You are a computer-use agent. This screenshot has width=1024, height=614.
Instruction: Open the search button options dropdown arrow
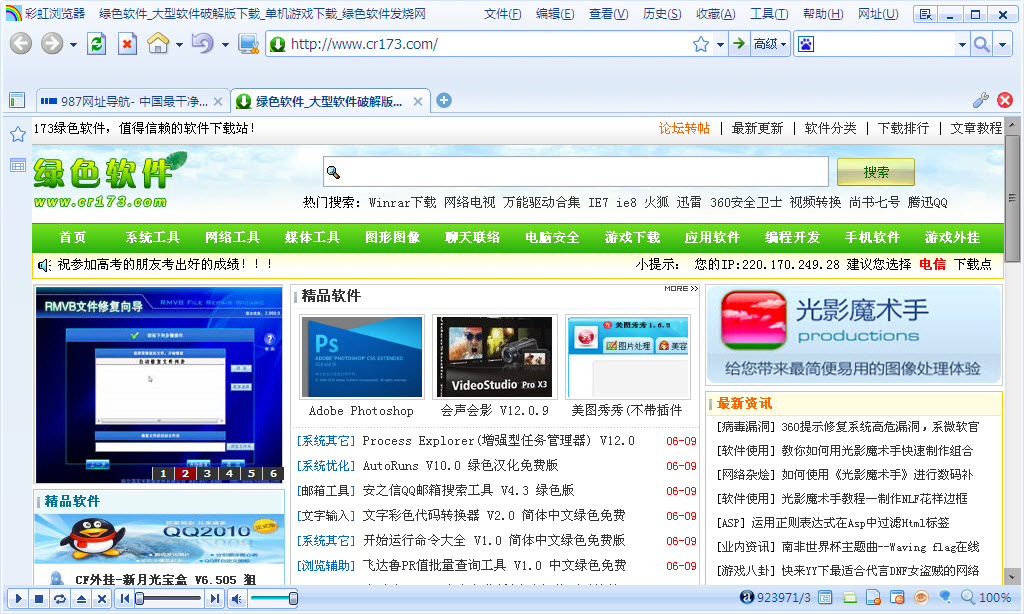point(1002,44)
